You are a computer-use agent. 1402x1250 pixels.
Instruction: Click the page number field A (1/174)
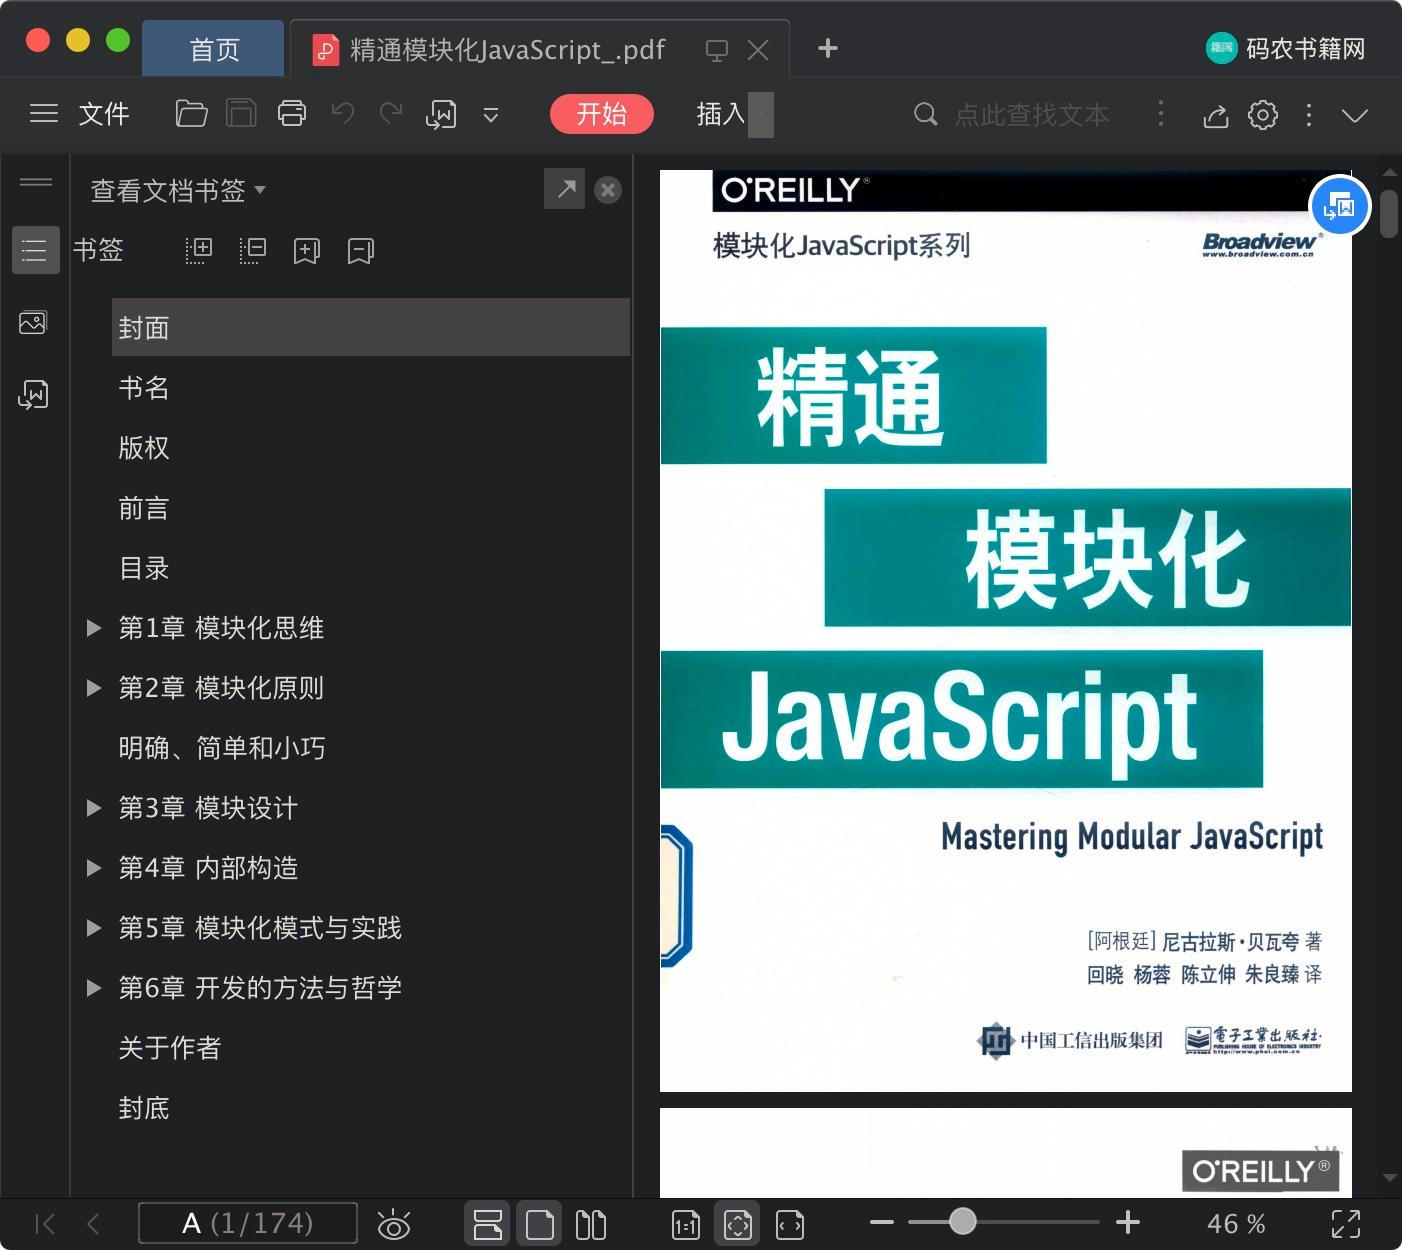248,1223
